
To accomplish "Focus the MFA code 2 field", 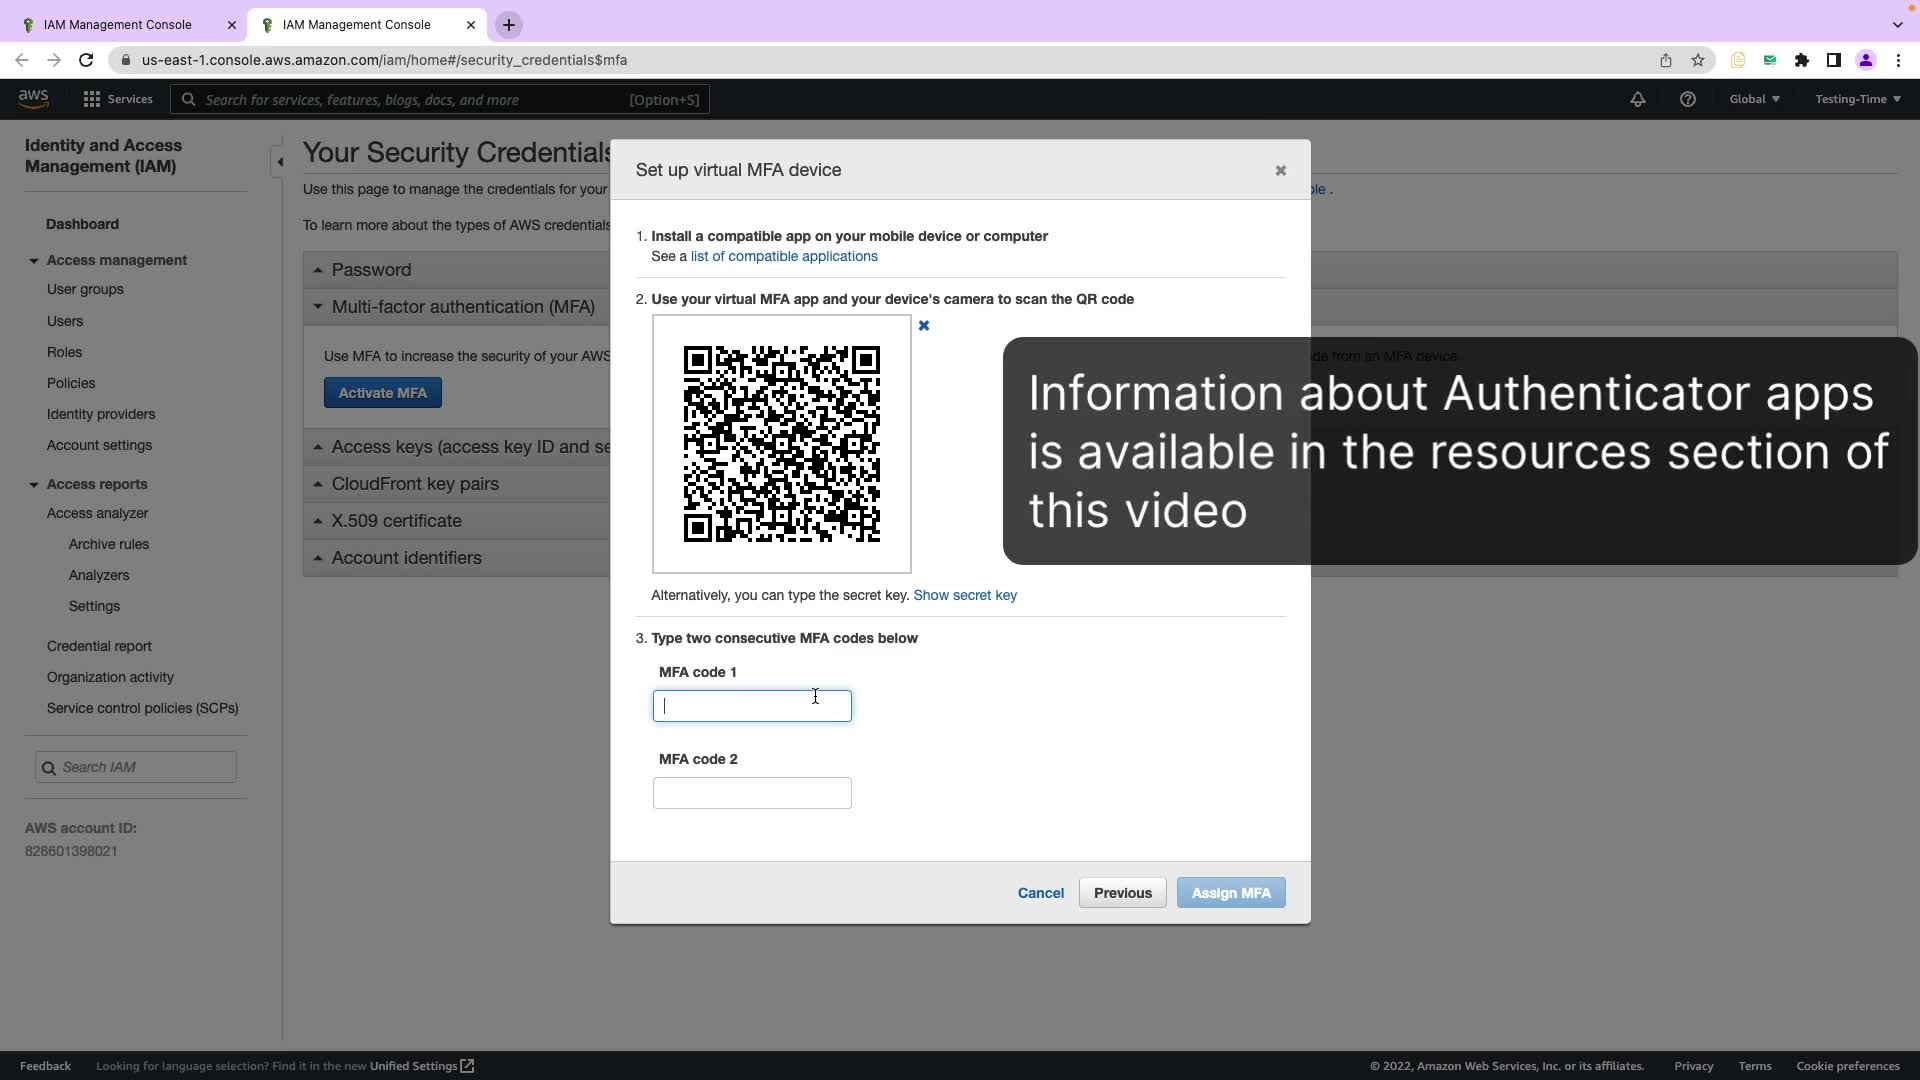I will coord(752,793).
